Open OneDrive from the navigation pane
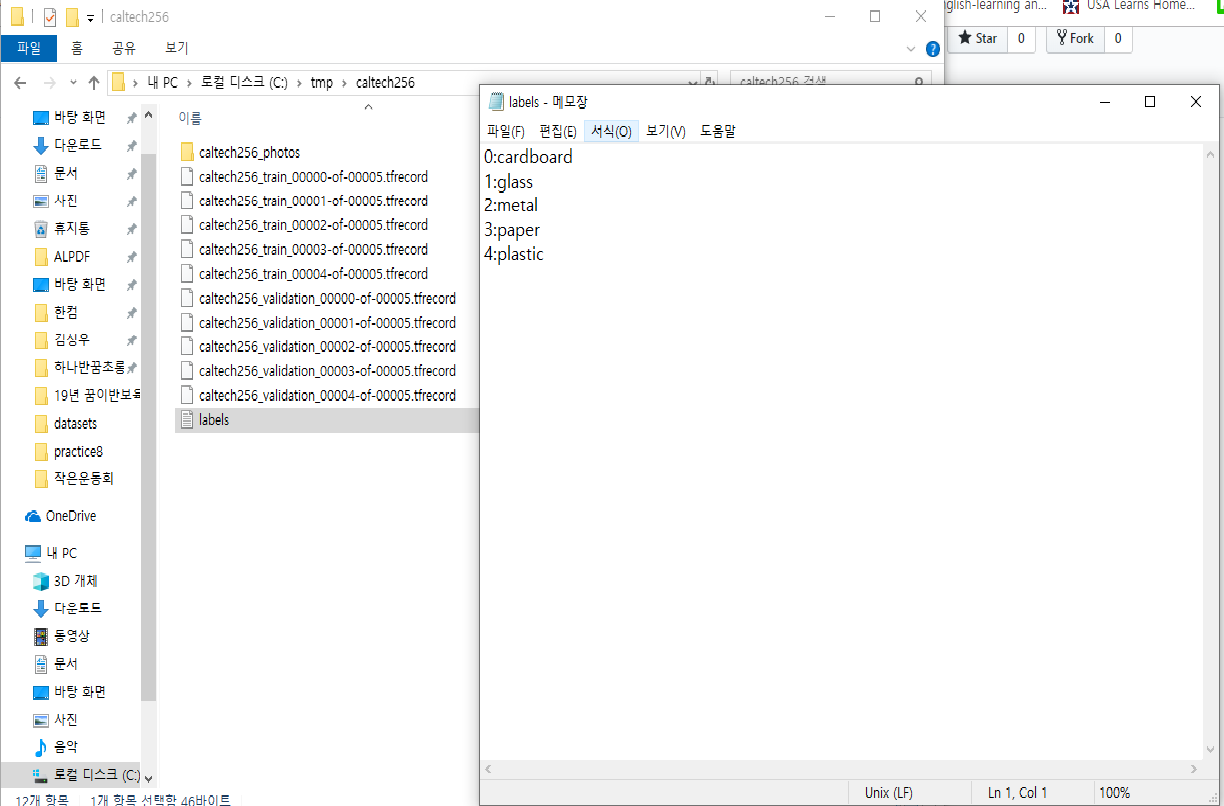 (73, 515)
